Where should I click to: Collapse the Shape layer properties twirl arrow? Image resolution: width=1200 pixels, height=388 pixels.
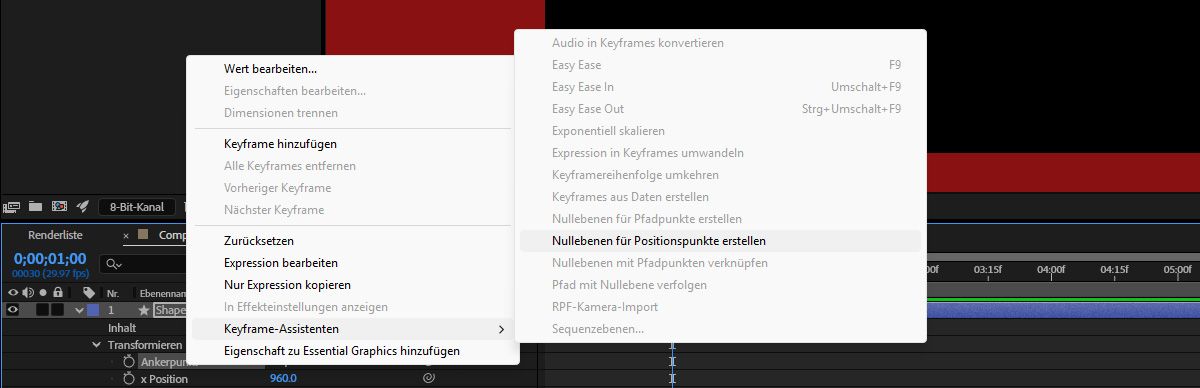tap(79, 311)
